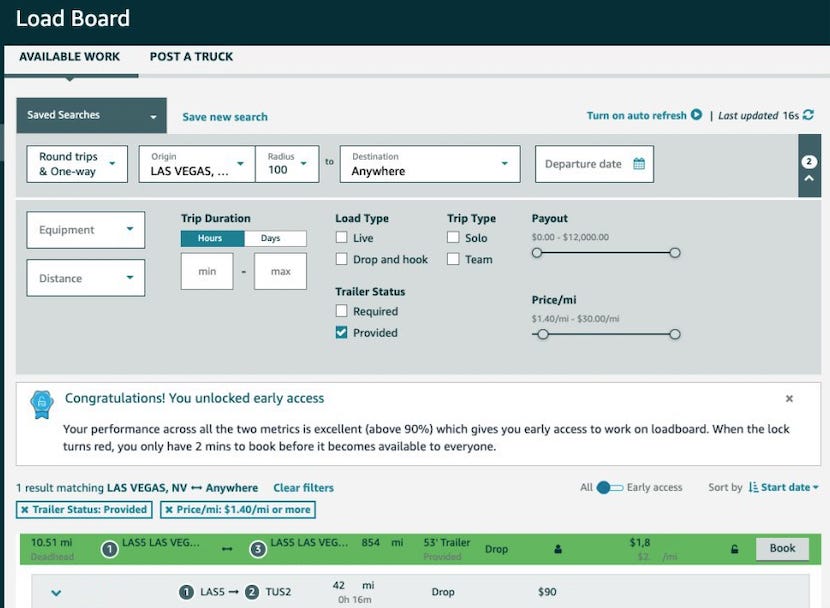830x608 pixels.
Task: Click the 854 mi distance value
Action: (x=382, y=542)
